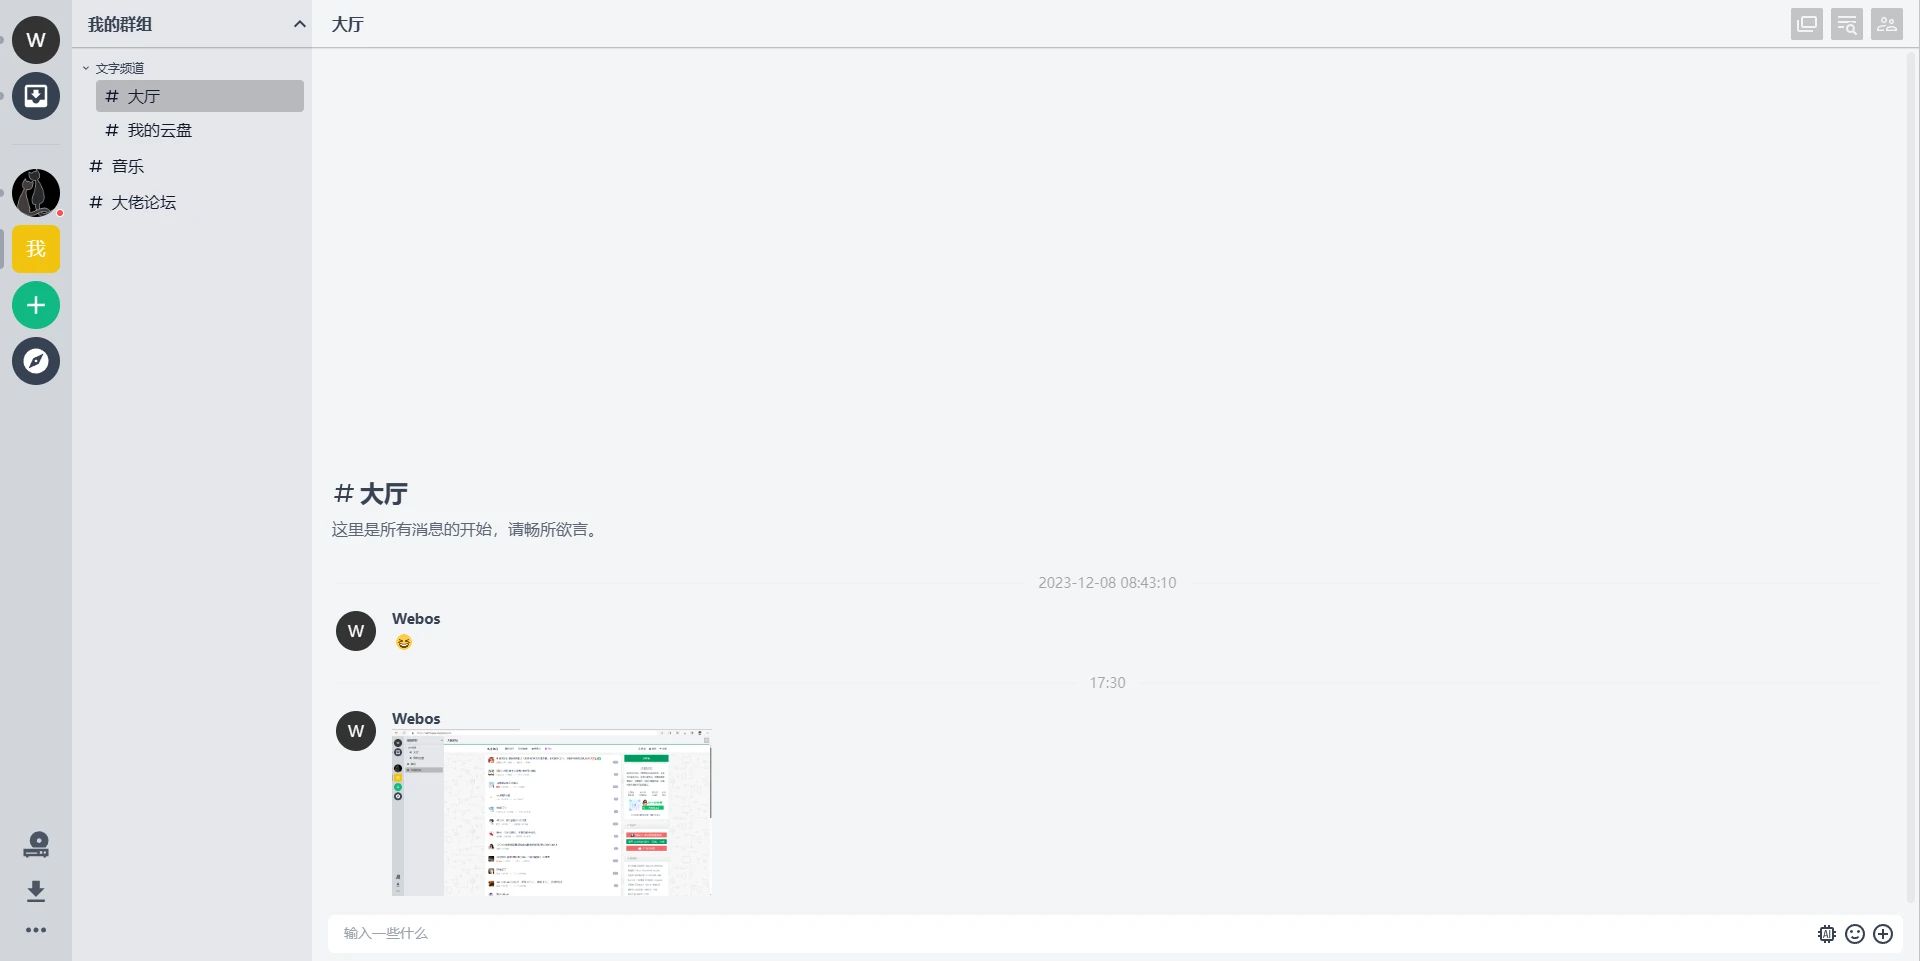
Task: Select the 我的云盘 channel
Action: (159, 130)
